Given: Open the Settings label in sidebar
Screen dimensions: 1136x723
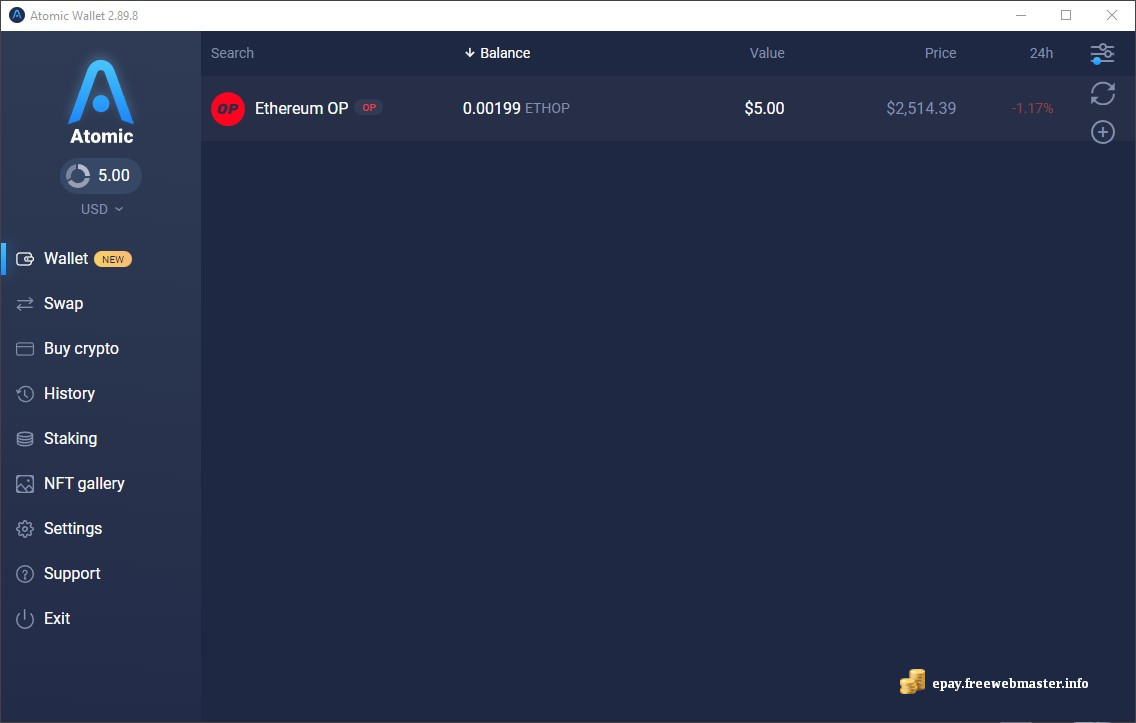Looking at the screenshot, I should click(72, 528).
